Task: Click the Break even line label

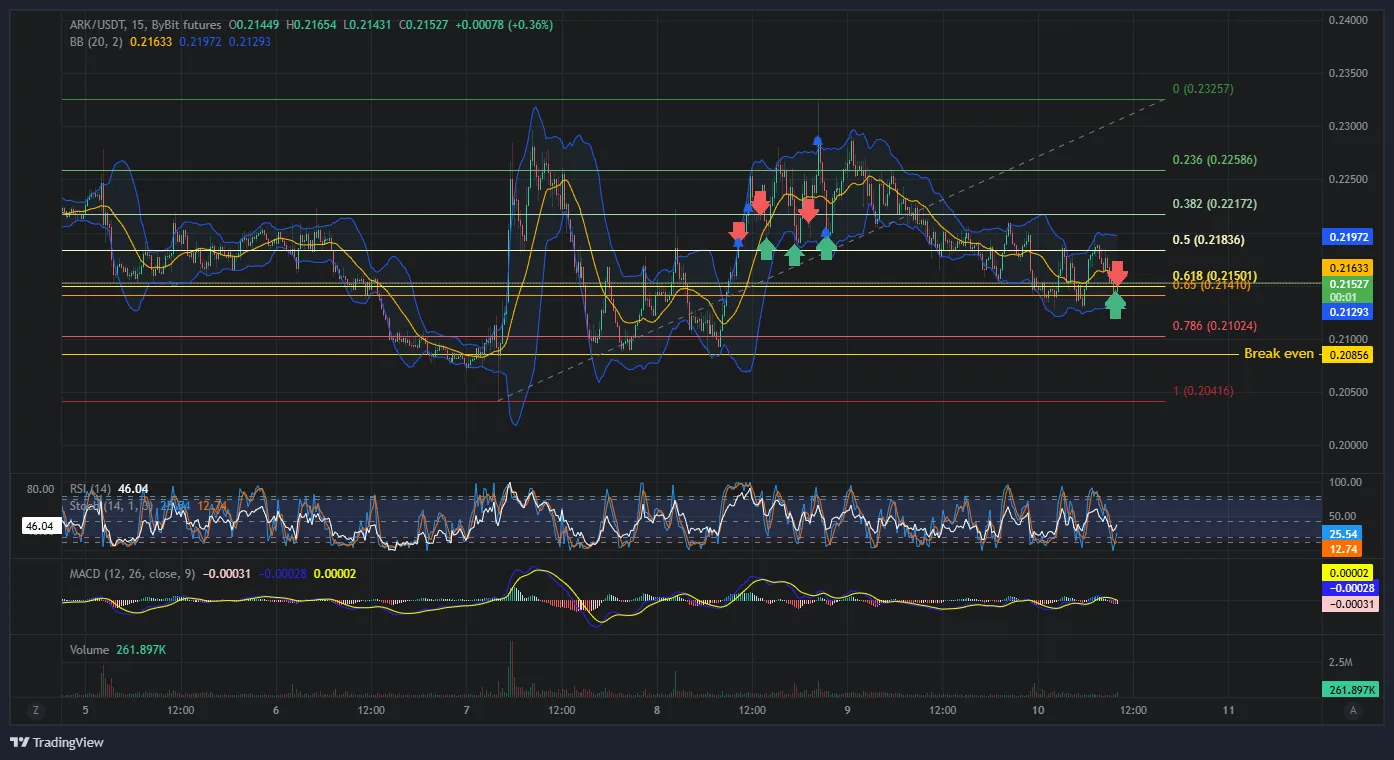Action: point(1279,354)
